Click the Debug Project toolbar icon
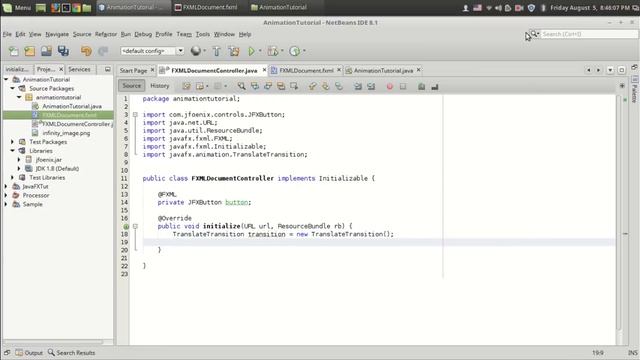Viewport: 640px width, 360px height. (x=272, y=51)
